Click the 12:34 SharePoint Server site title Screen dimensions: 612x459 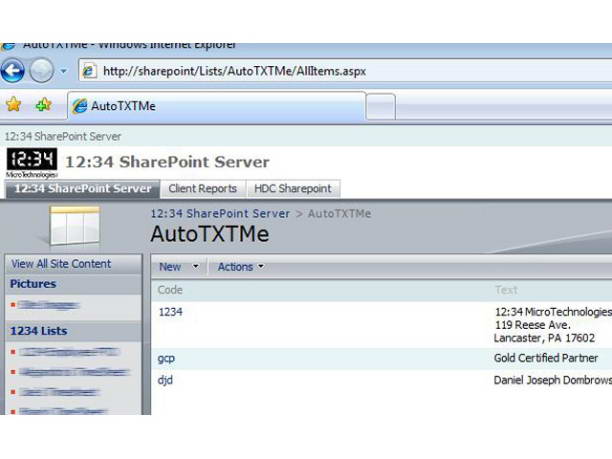click(x=167, y=162)
